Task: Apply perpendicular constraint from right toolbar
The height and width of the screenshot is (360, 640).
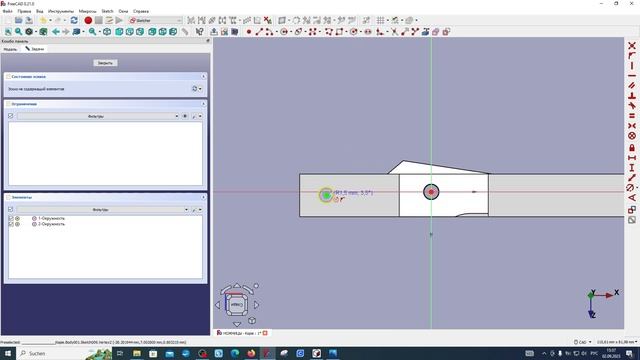Action: [632, 96]
